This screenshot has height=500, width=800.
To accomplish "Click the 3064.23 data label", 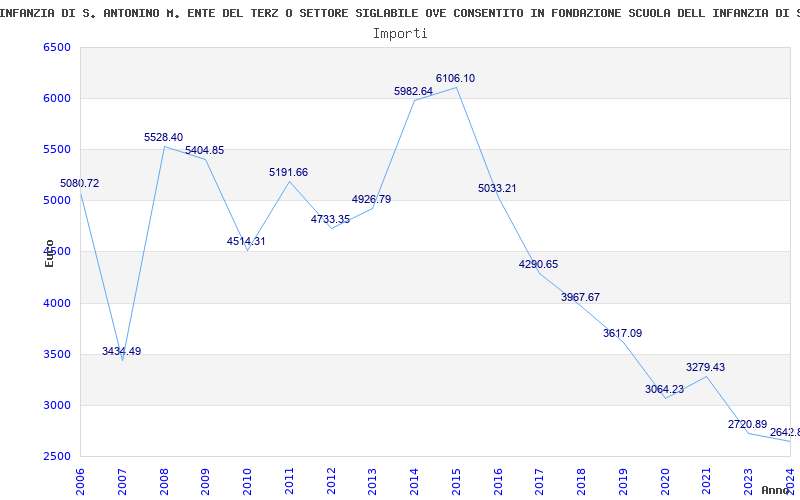I will click(x=664, y=389).
